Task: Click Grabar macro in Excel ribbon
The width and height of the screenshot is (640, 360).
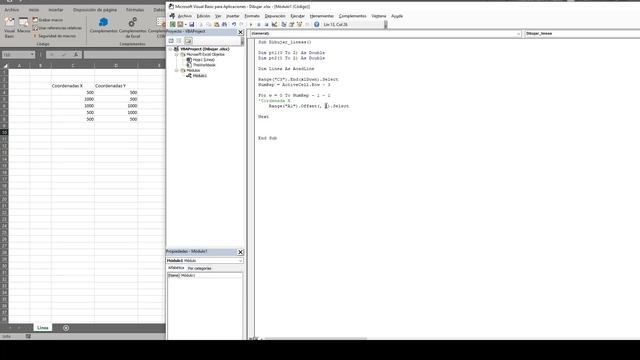Action: 48,20
